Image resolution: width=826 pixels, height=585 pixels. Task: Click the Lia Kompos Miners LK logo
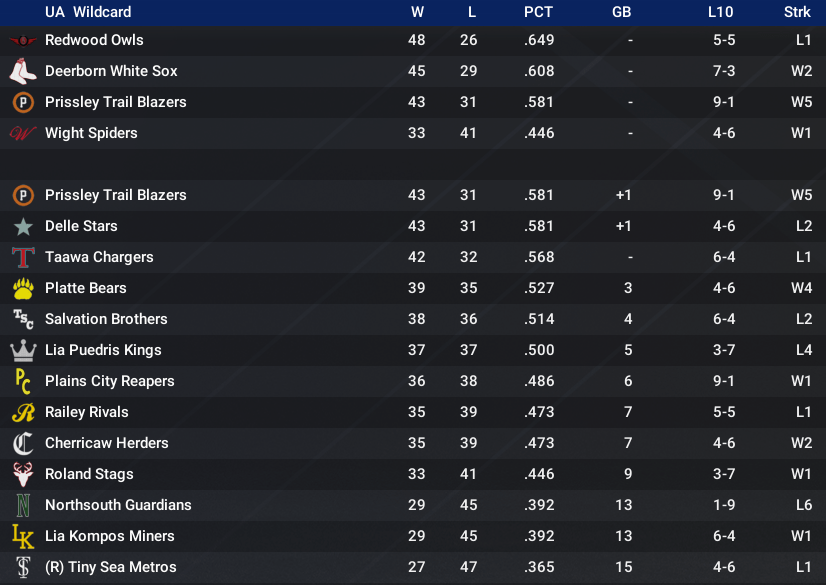(x=23, y=536)
